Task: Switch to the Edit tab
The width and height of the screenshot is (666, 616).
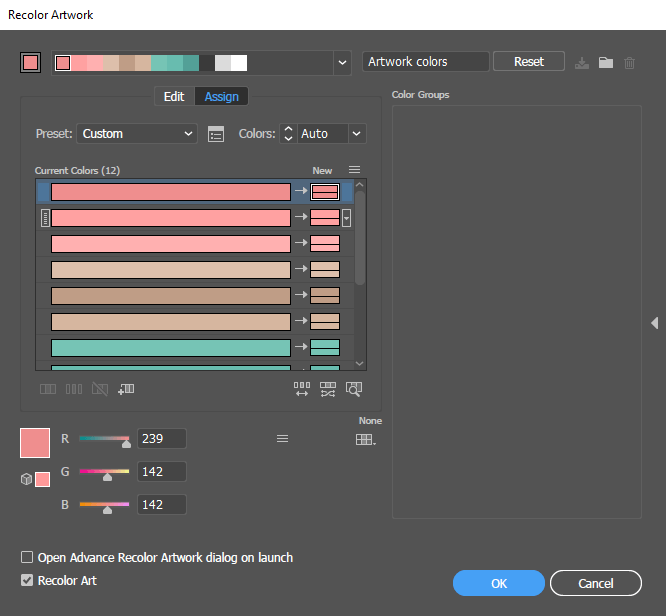Action: click(174, 96)
